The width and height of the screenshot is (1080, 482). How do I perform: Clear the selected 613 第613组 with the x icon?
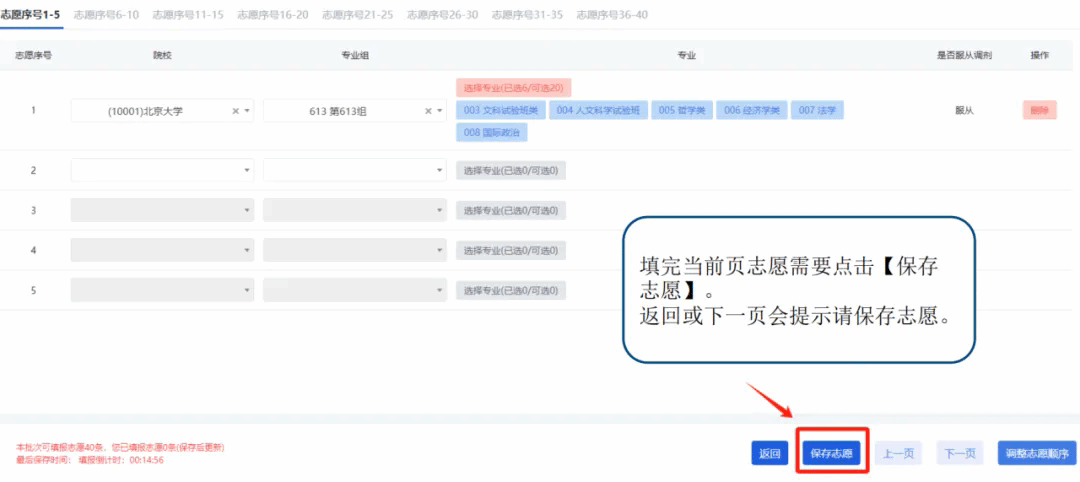pos(428,111)
